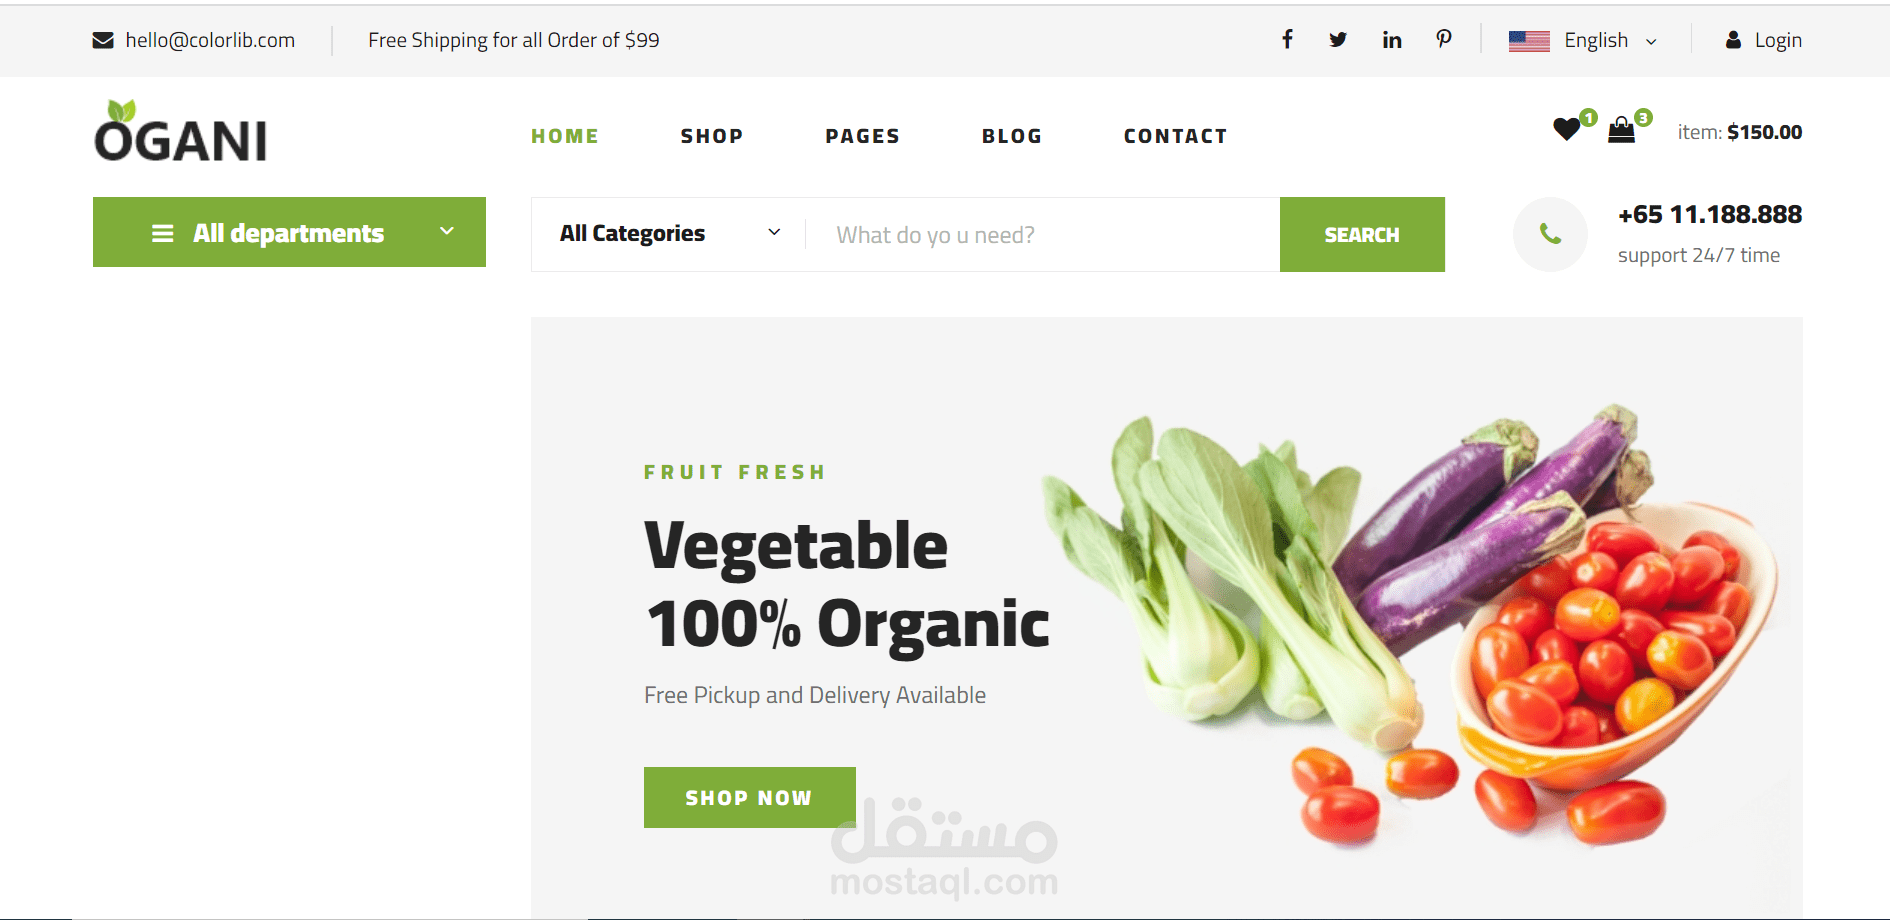Click the Facebook icon in top bar

[x=1287, y=39]
